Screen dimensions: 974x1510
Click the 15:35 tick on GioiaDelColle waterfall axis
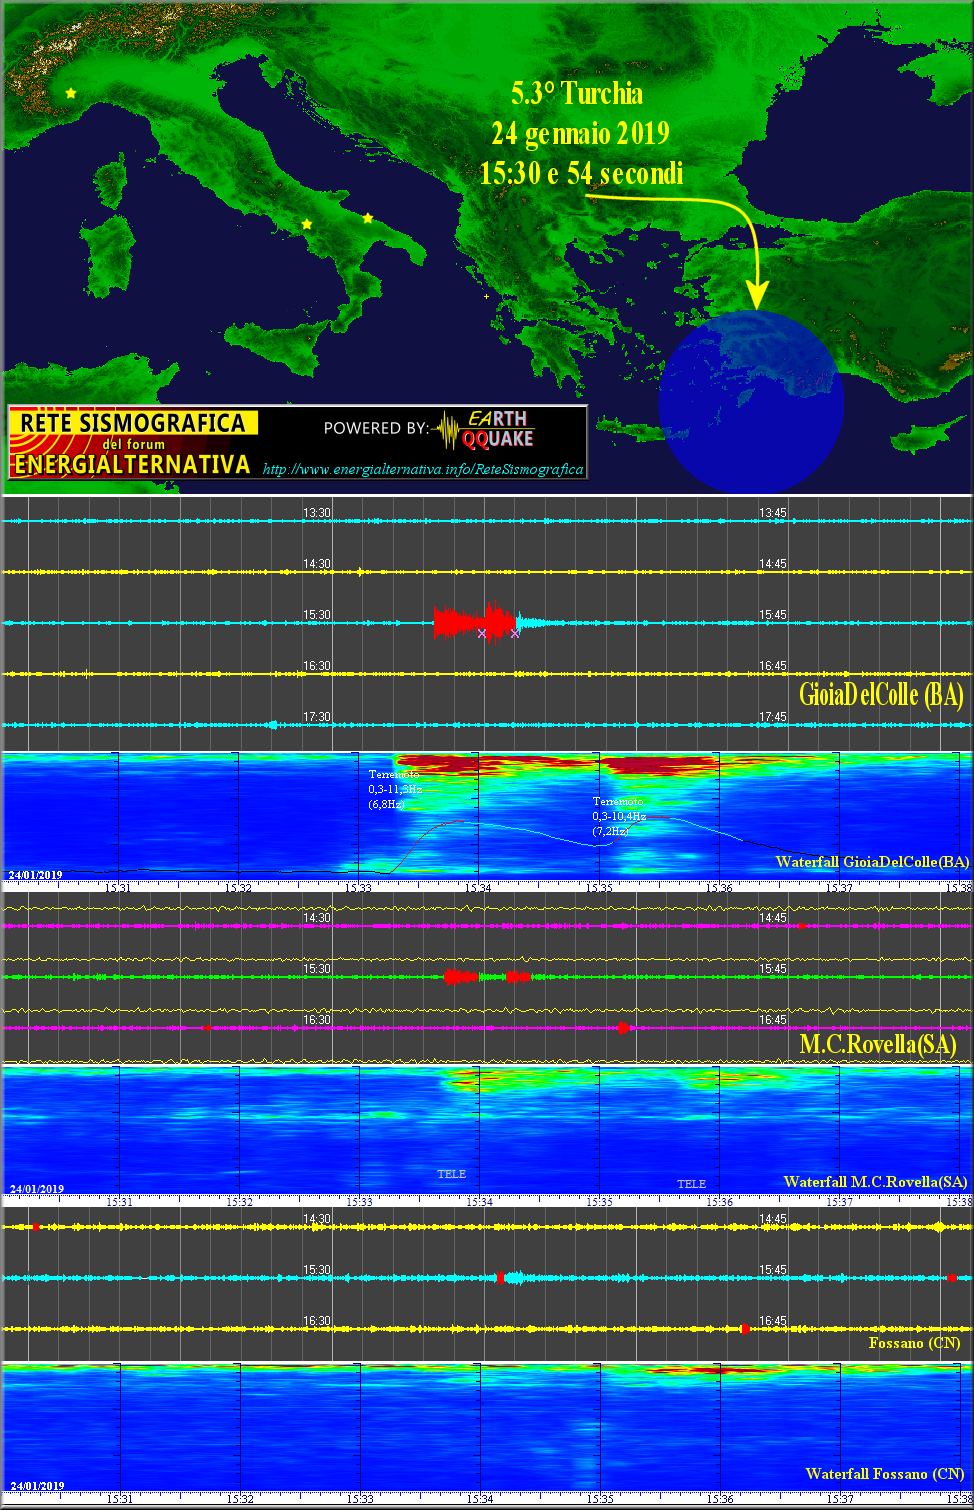pos(600,888)
